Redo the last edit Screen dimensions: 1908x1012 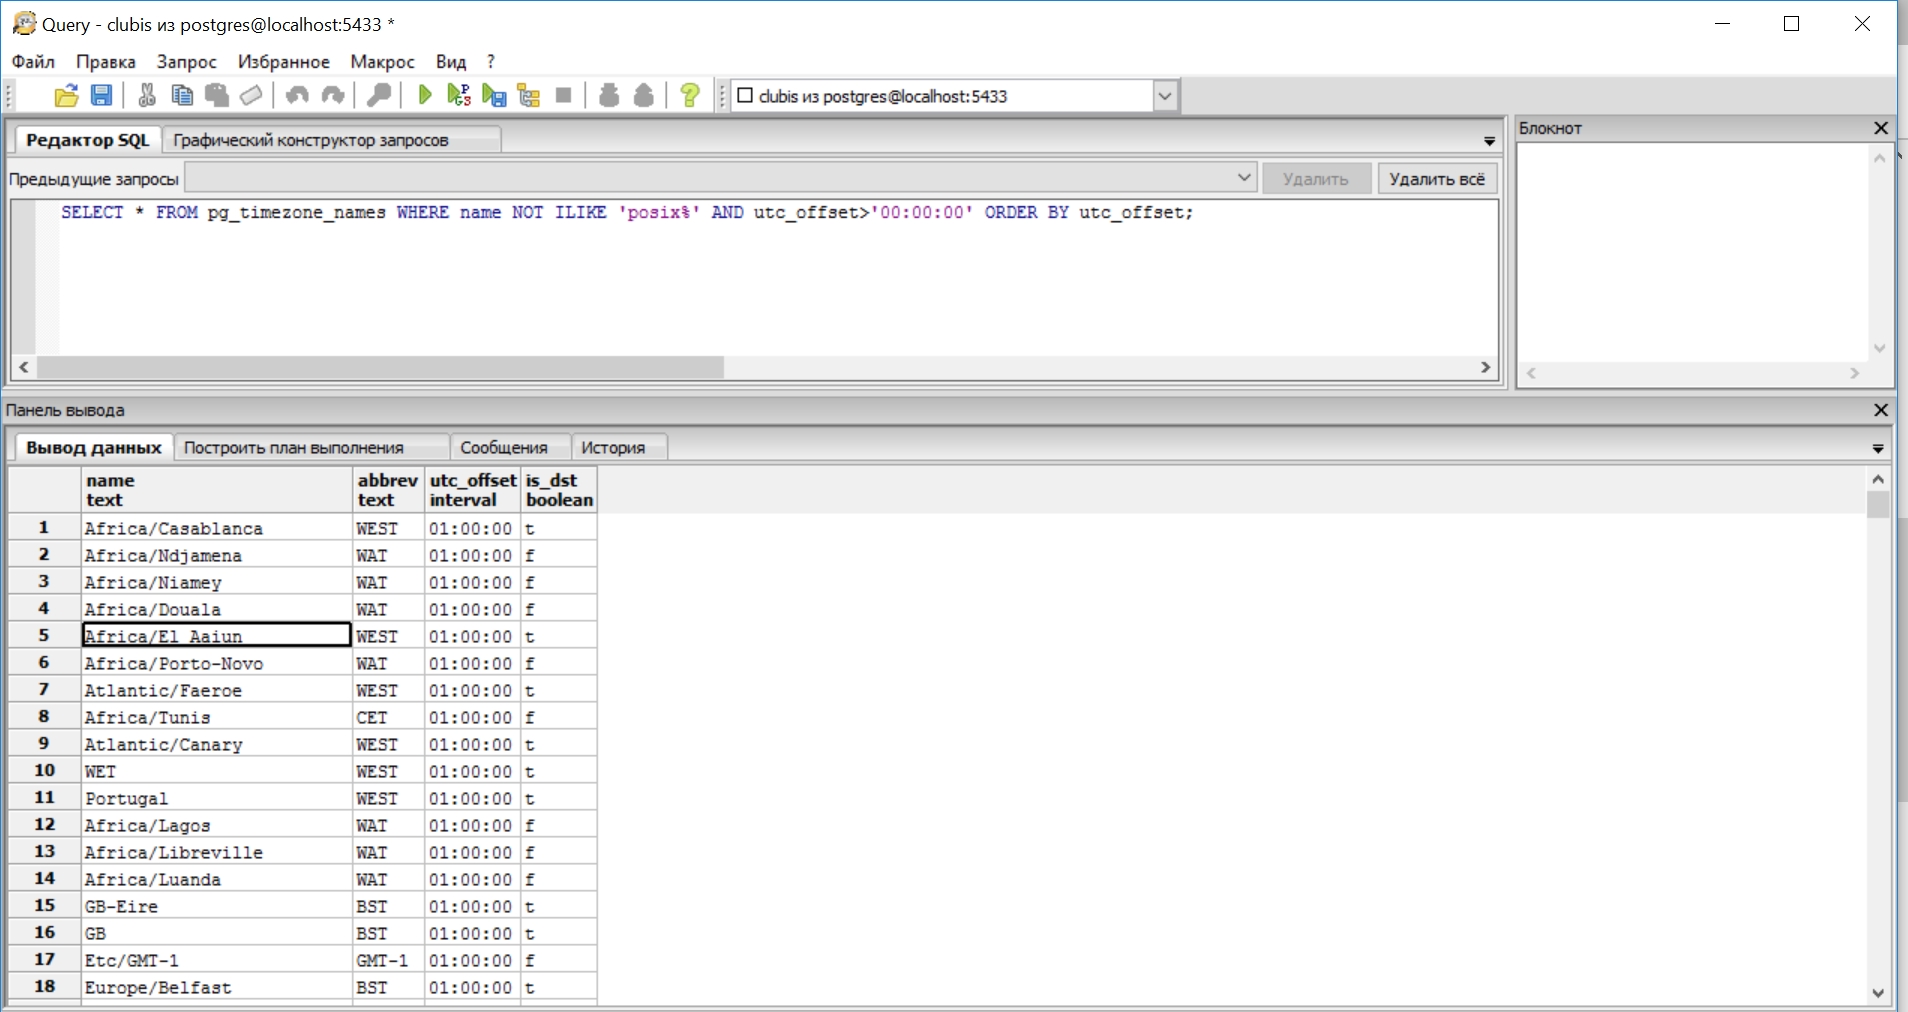332,96
